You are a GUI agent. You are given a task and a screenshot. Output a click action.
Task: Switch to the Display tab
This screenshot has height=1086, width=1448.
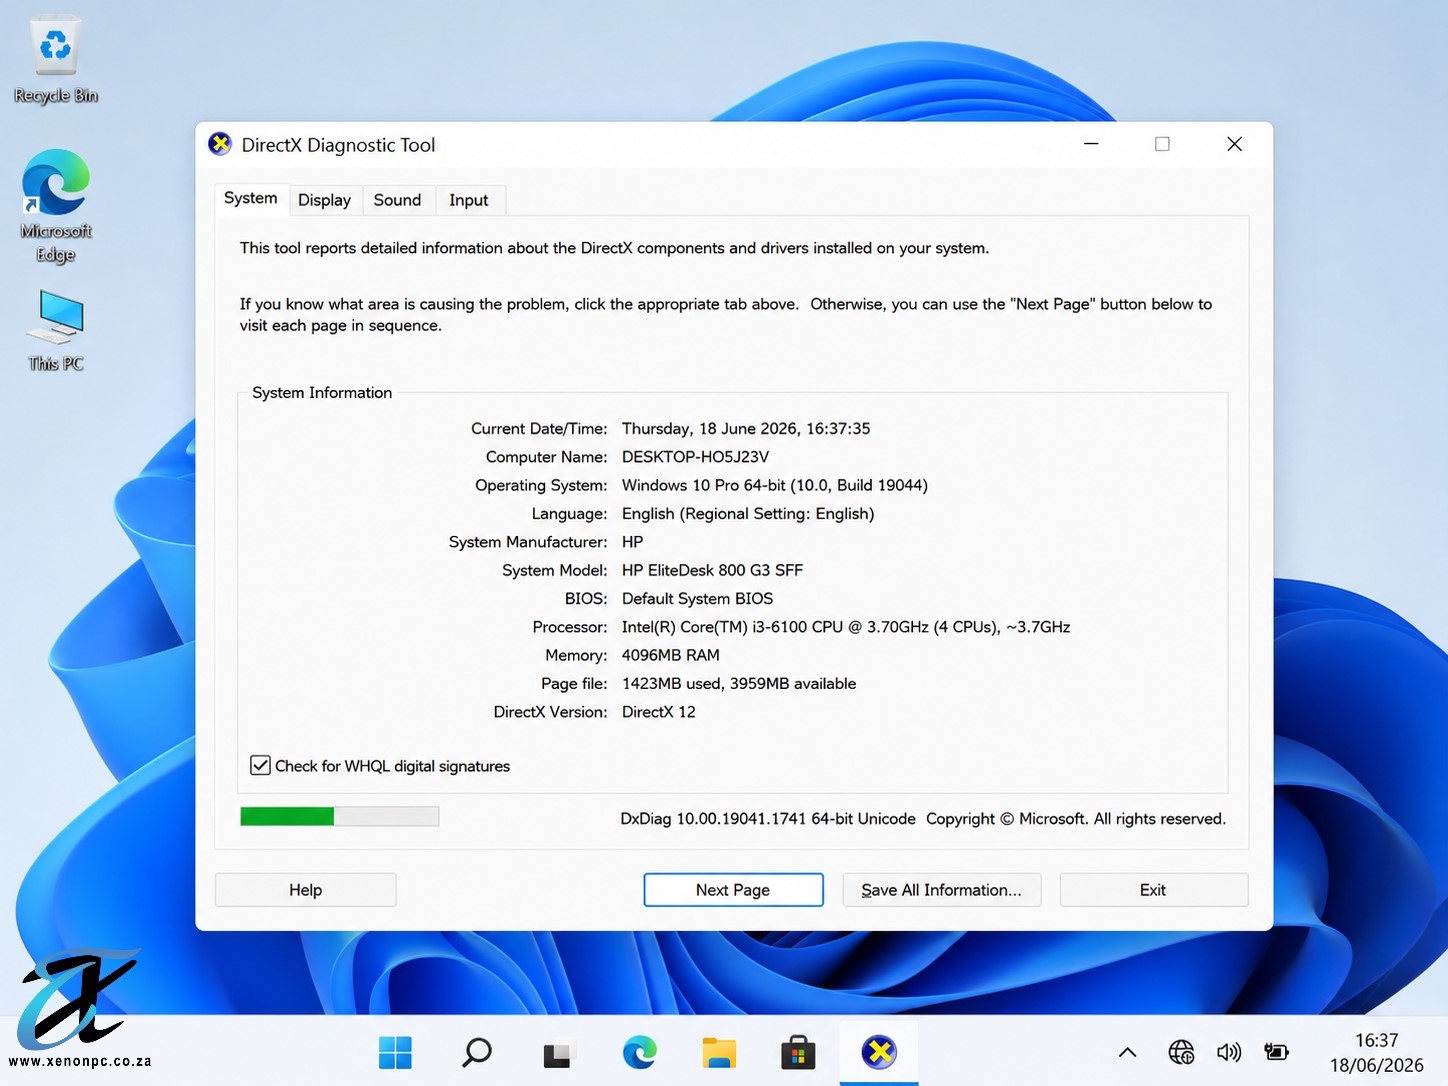click(325, 200)
